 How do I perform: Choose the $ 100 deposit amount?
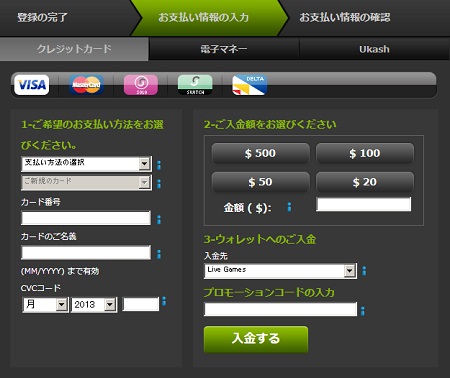click(365, 153)
